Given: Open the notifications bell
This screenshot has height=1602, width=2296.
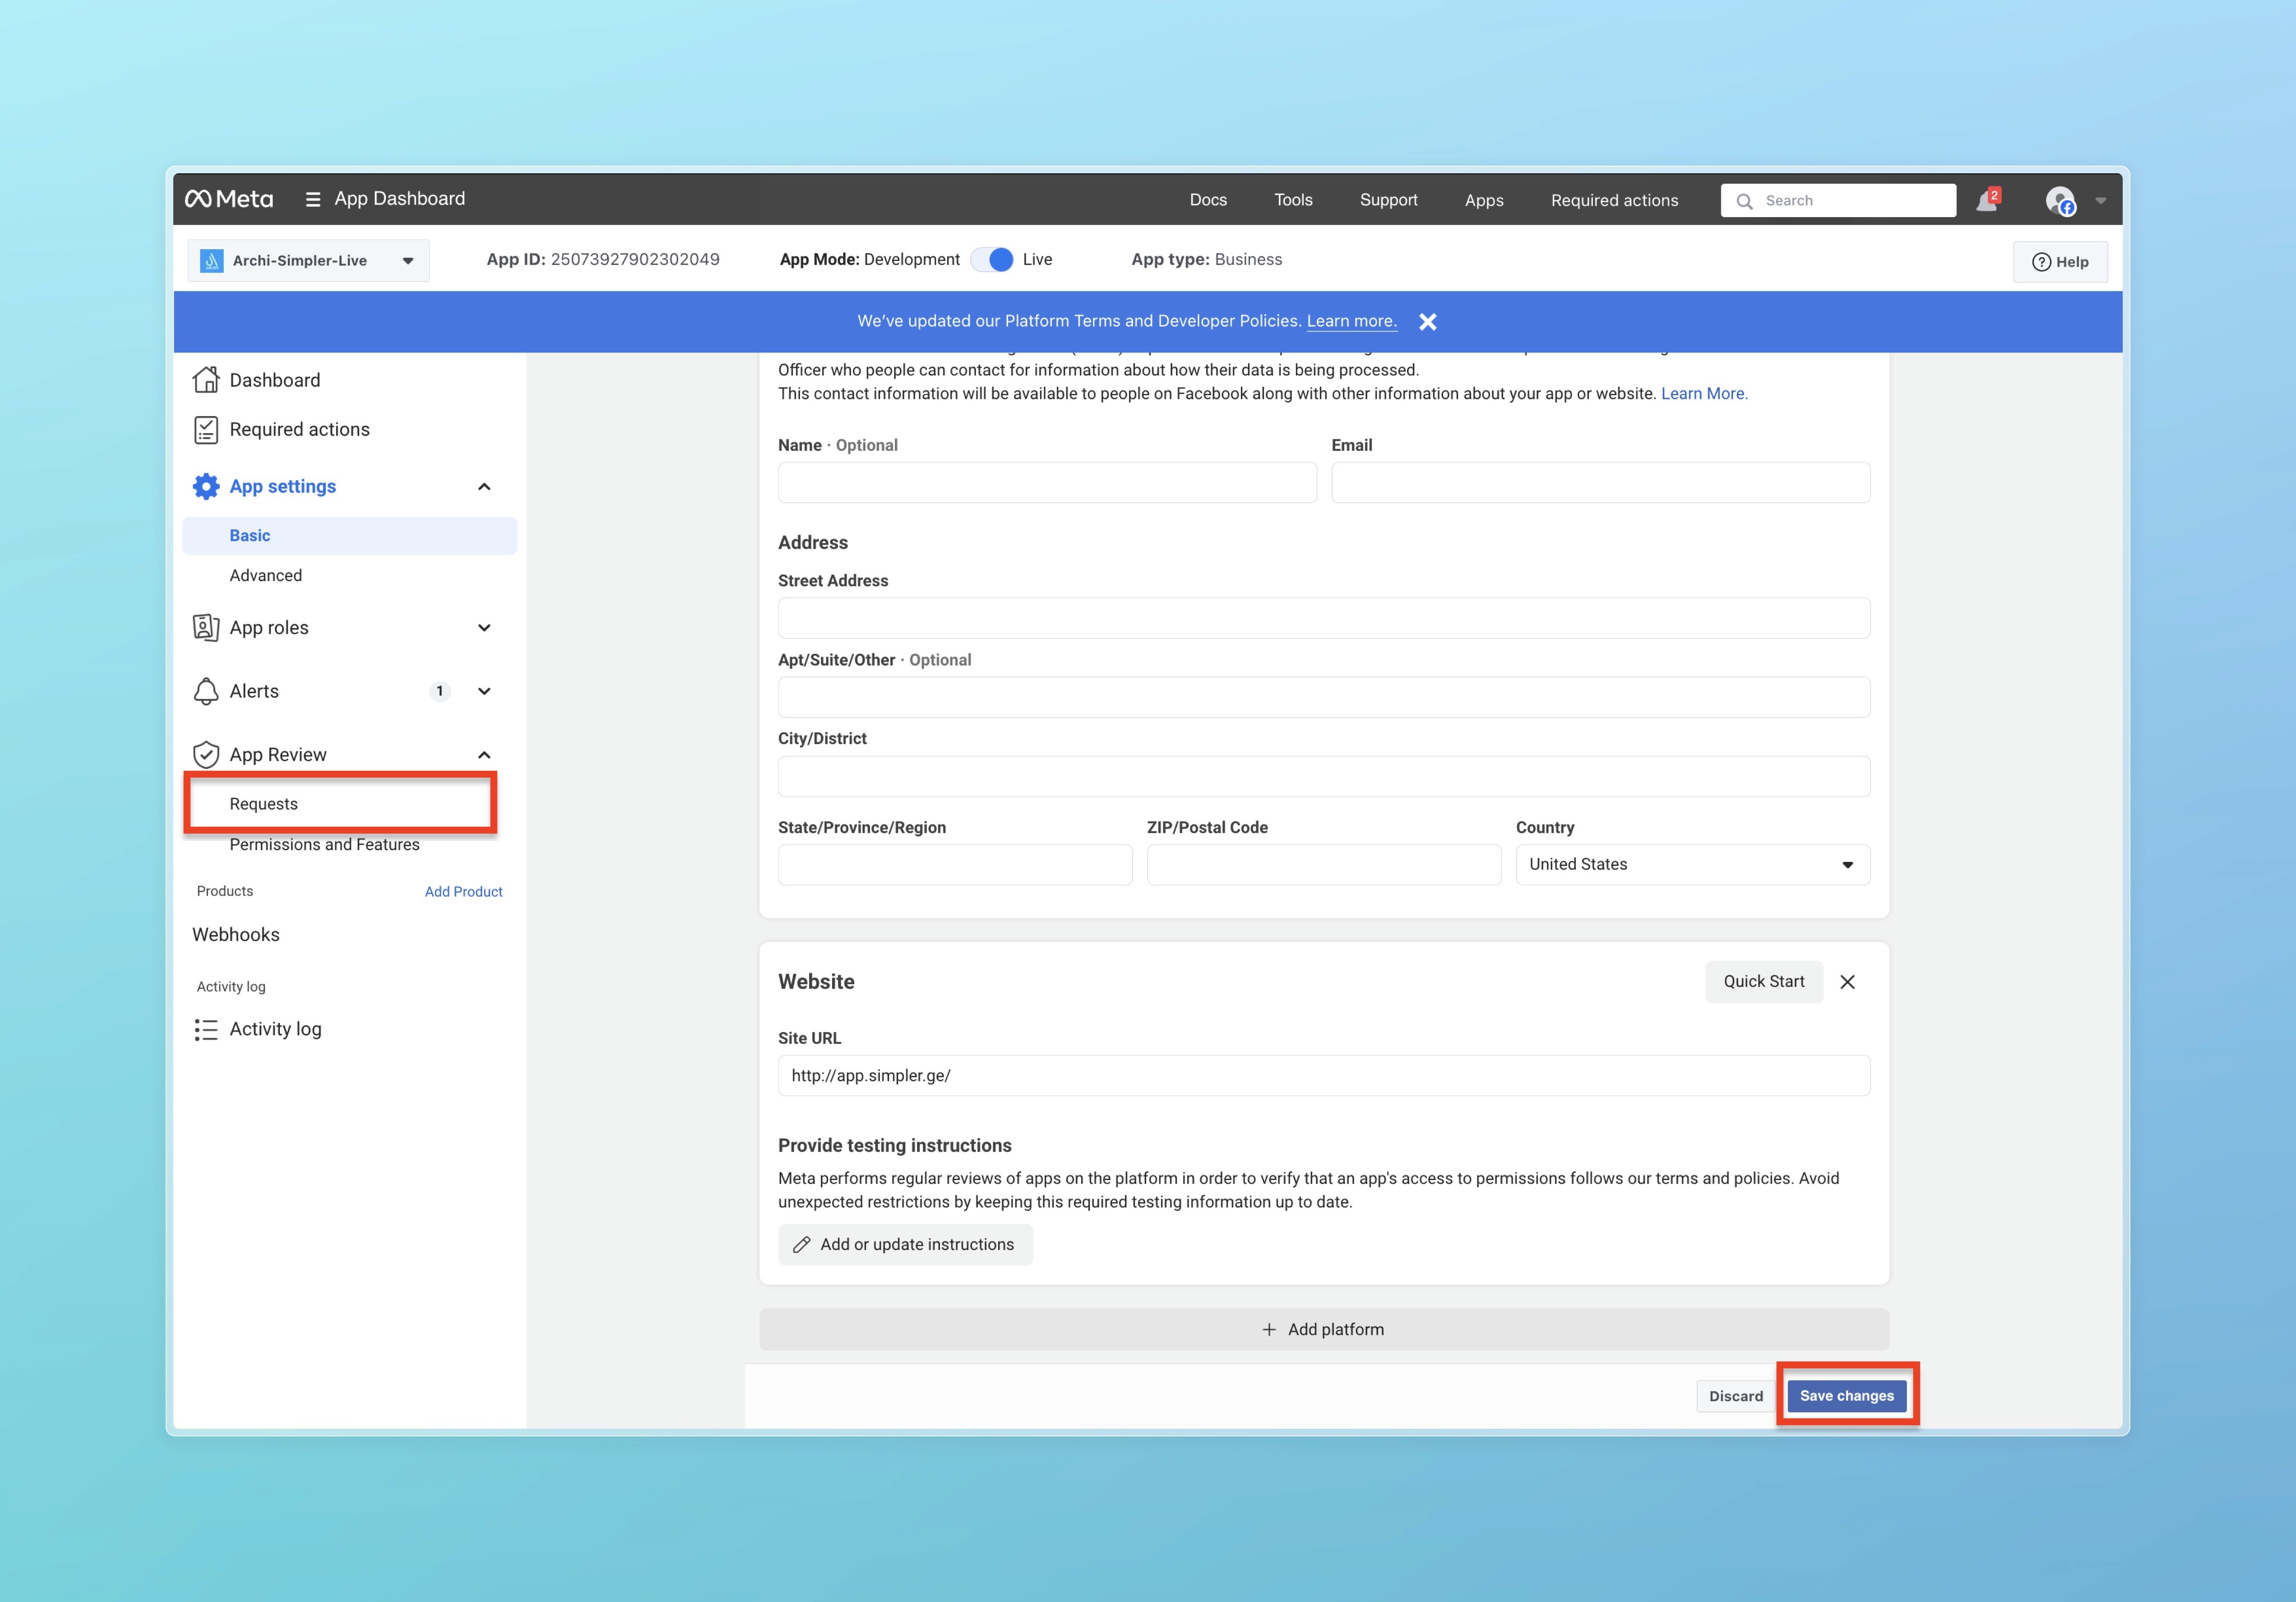Looking at the screenshot, I should [x=1986, y=201].
